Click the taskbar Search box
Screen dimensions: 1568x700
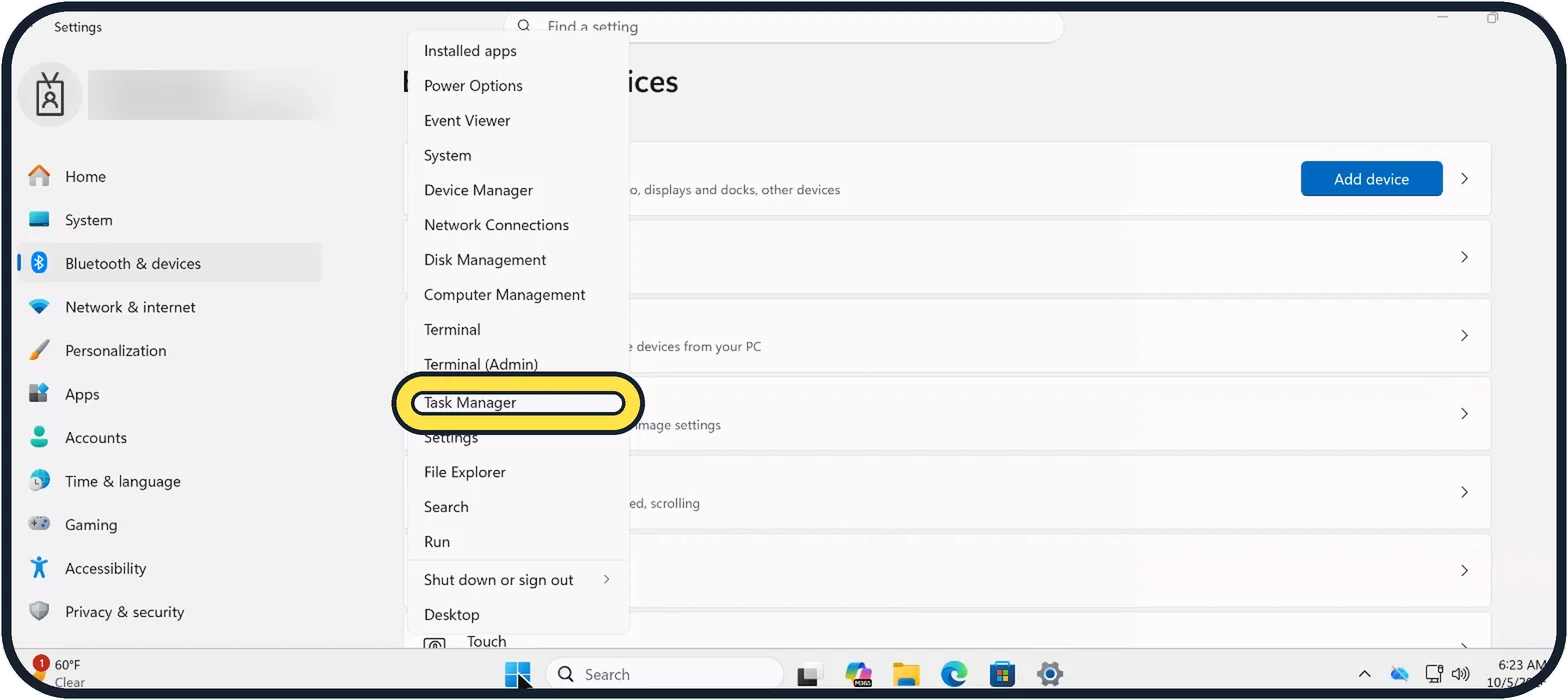point(665,674)
